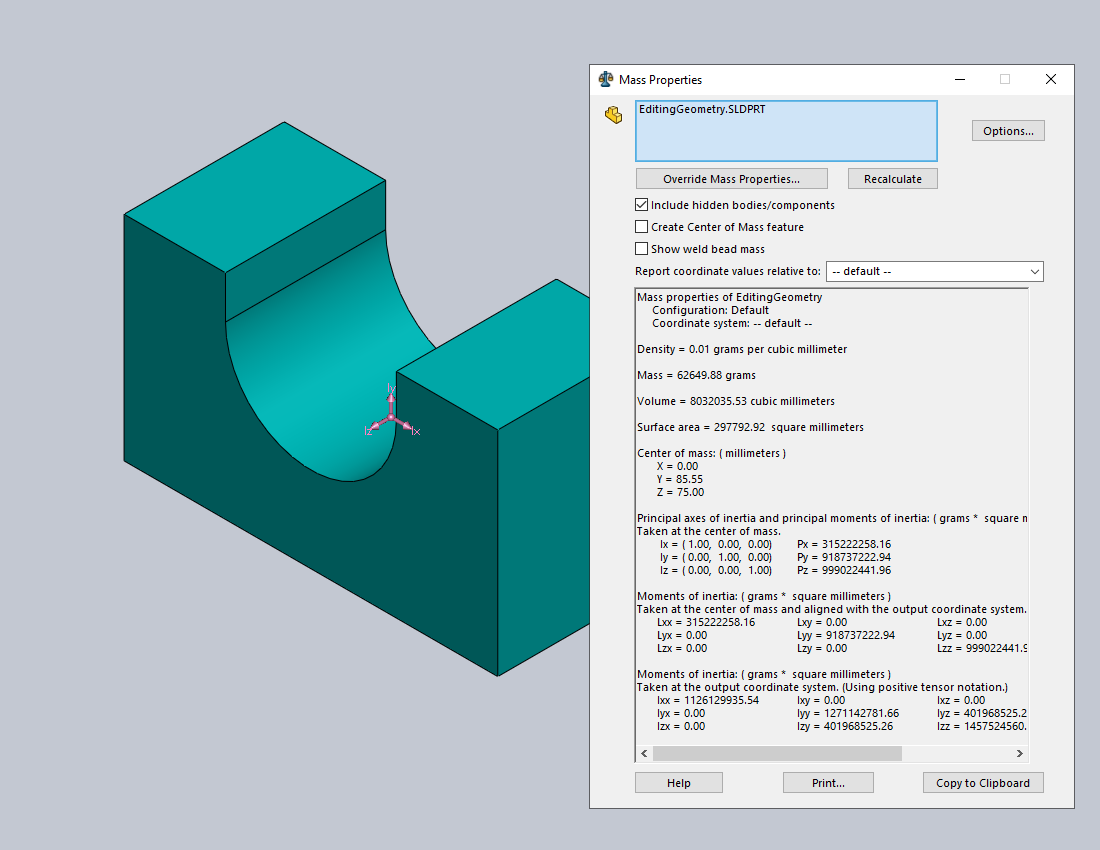Open the Report coordinate values relative to dropdown
The width and height of the screenshot is (1100, 850).
coord(934,272)
